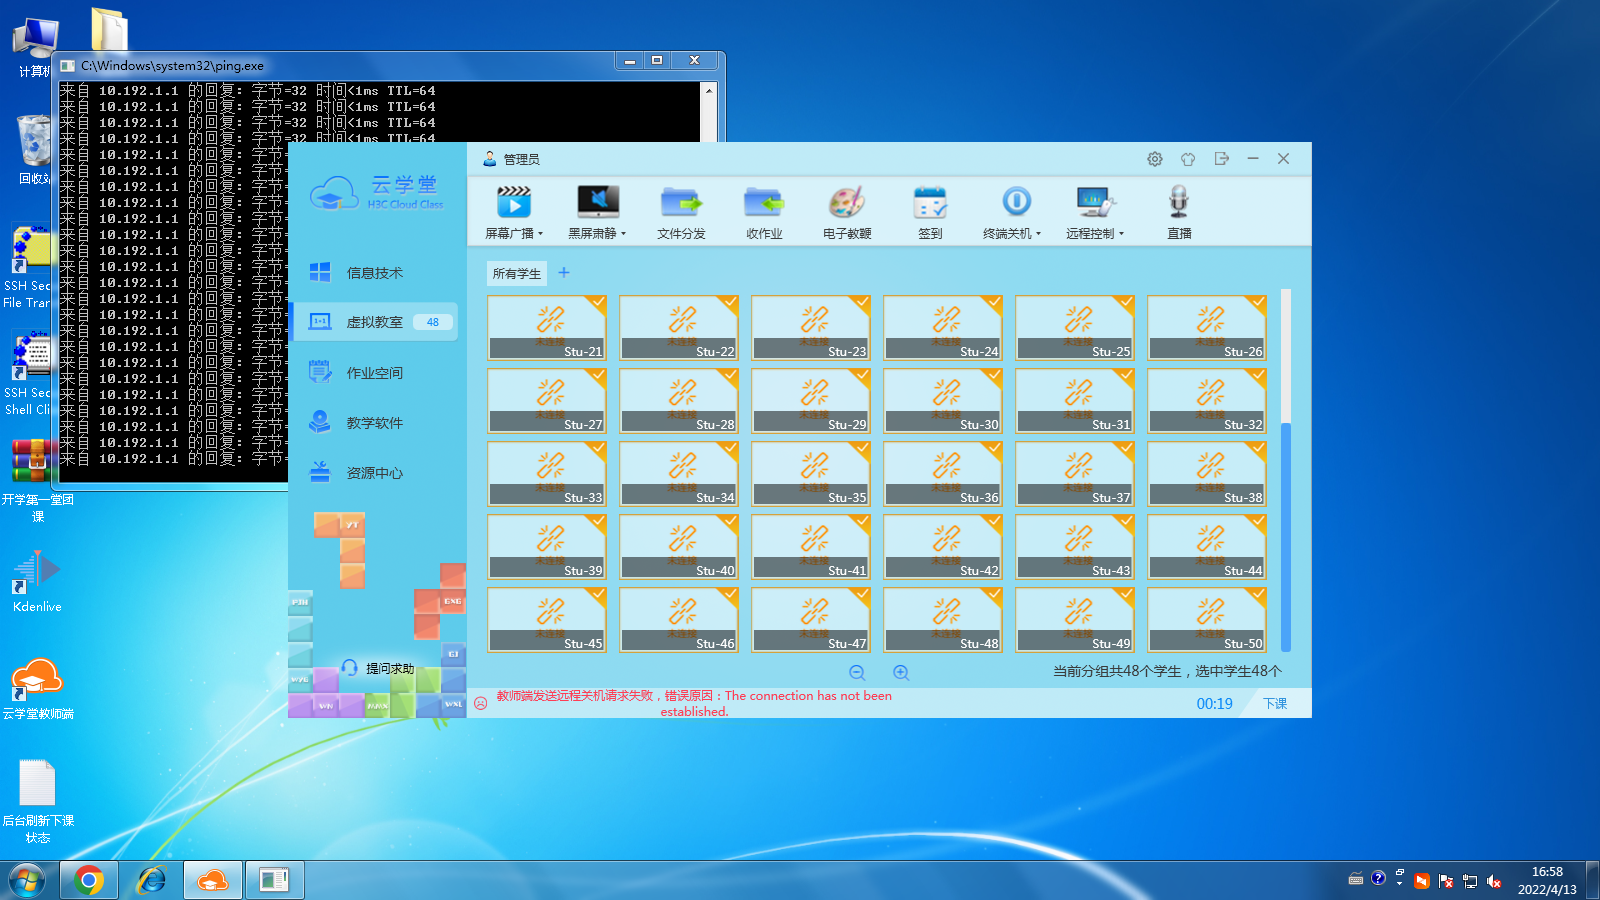Click the zoom in magnifier below thumbnails
This screenshot has height=900, width=1600.
click(901, 673)
